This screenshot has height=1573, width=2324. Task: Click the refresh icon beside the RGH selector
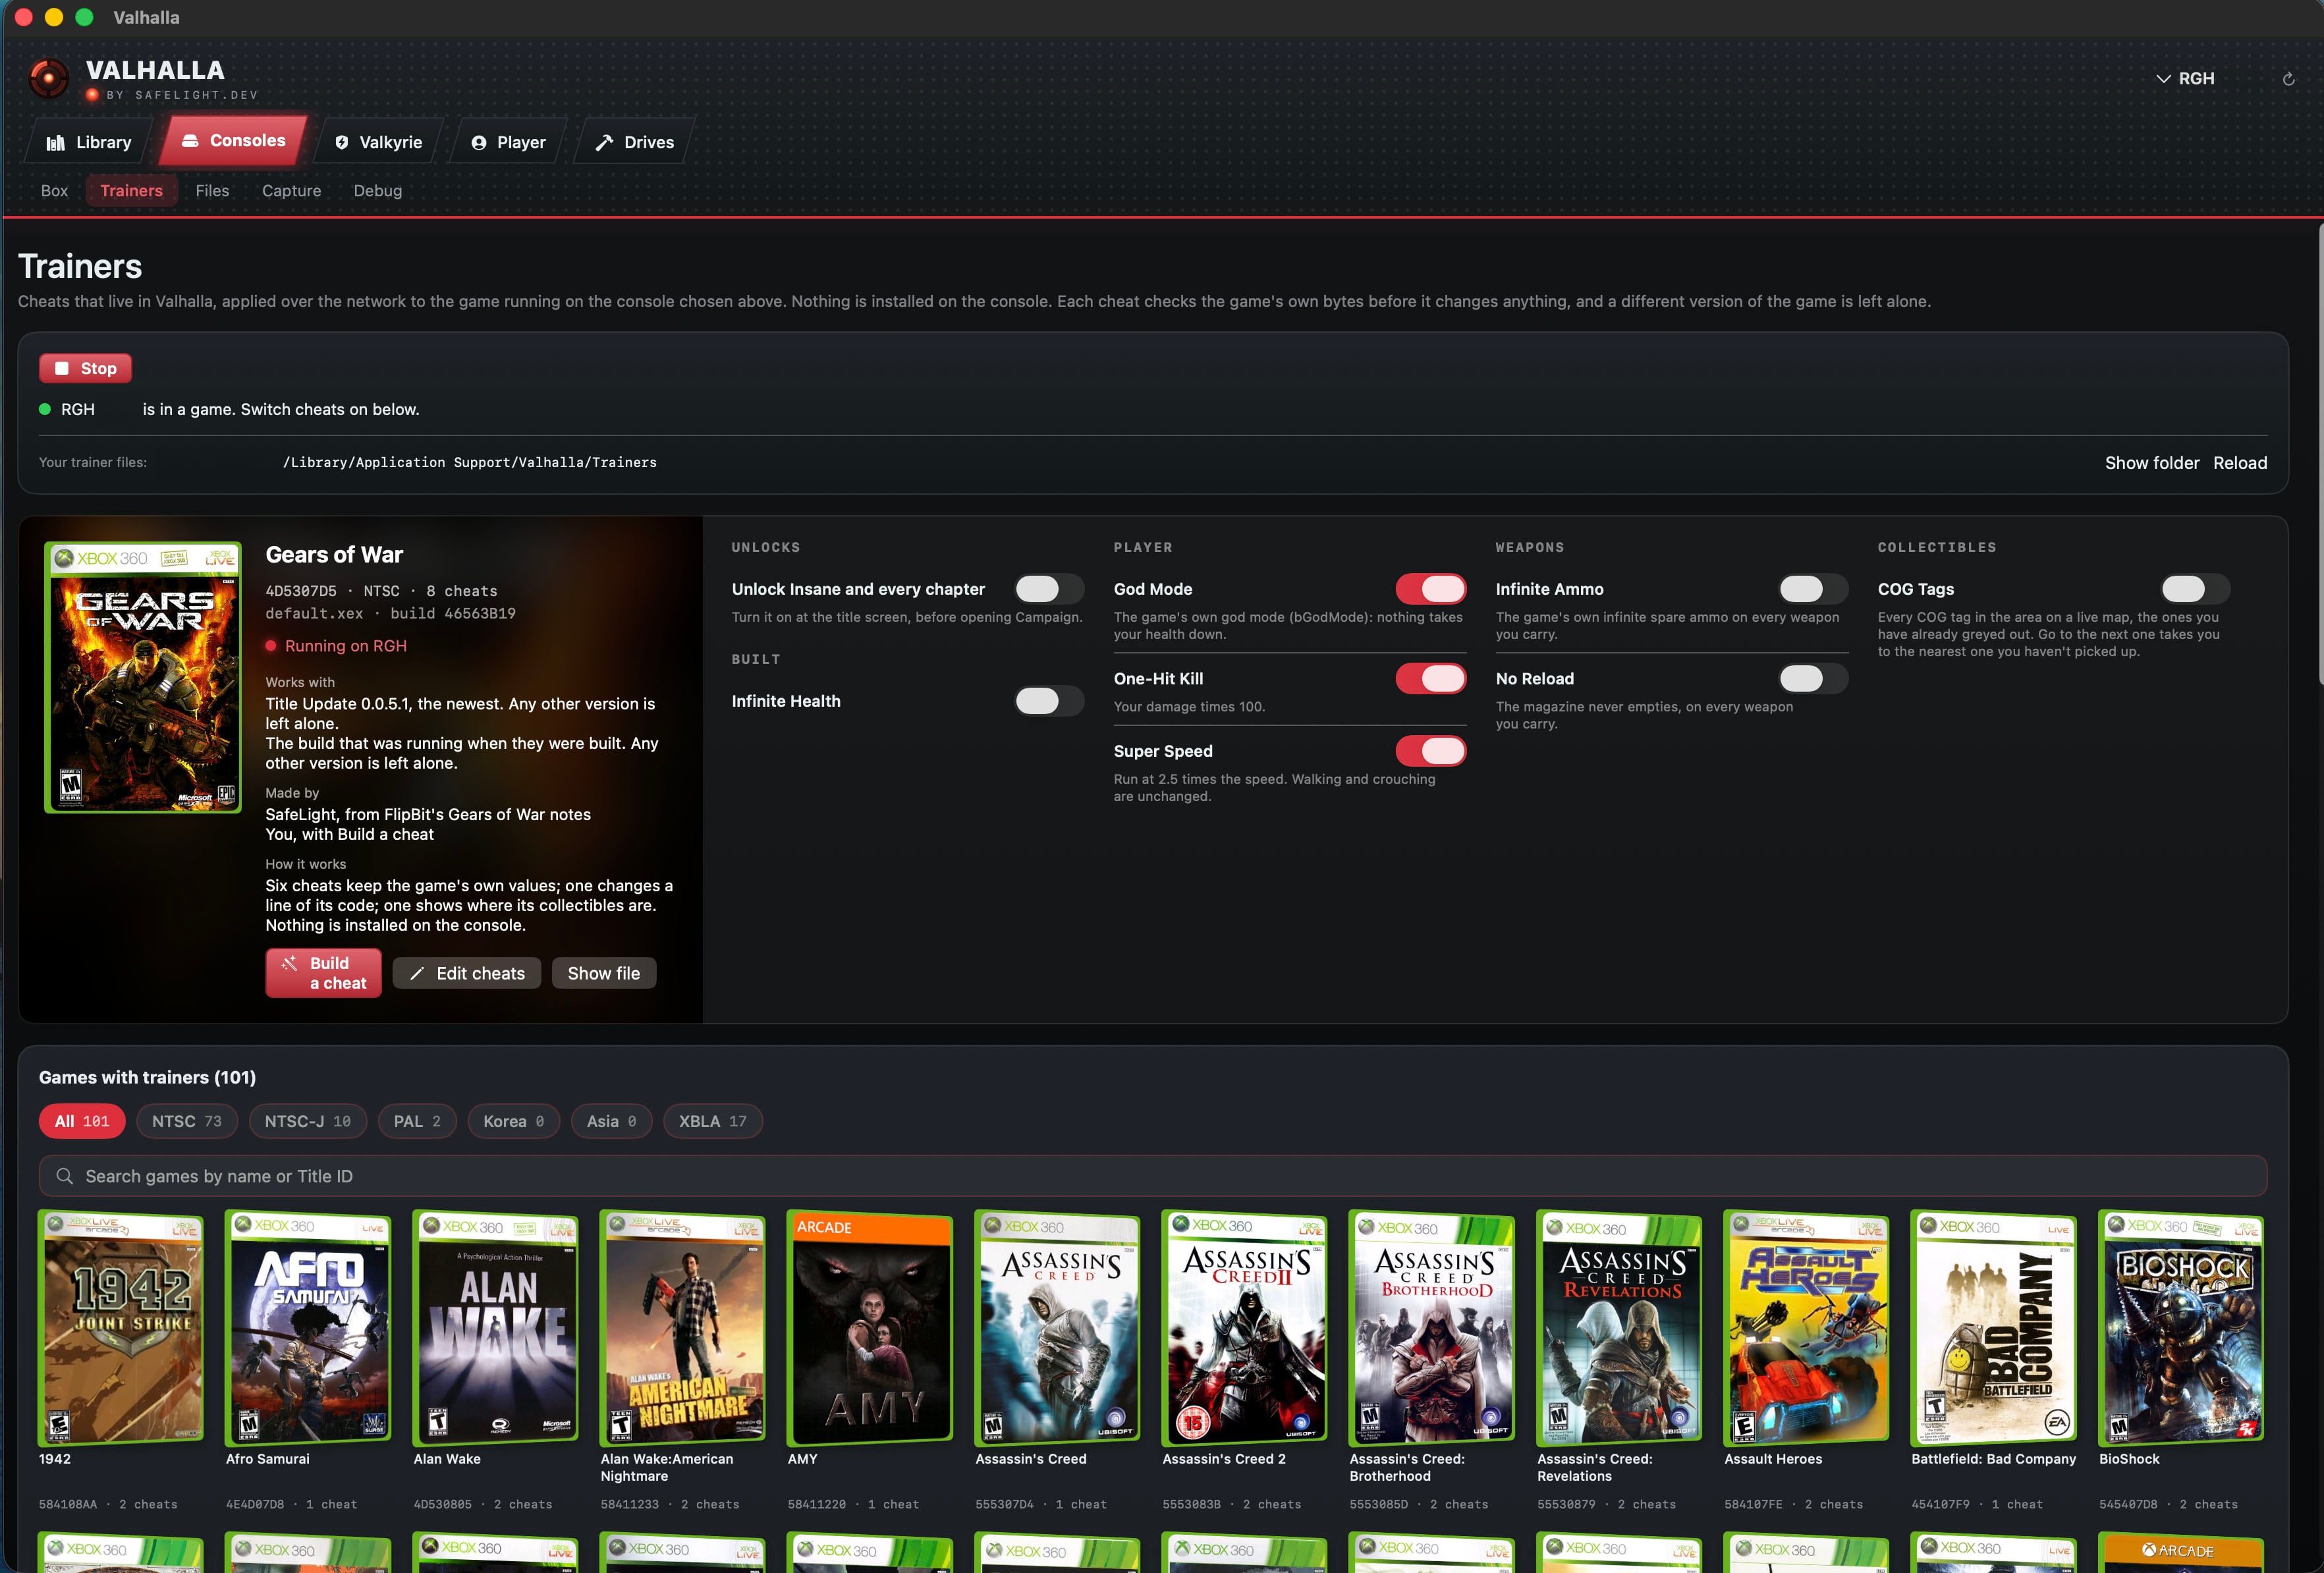pyautogui.click(x=2288, y=79)
